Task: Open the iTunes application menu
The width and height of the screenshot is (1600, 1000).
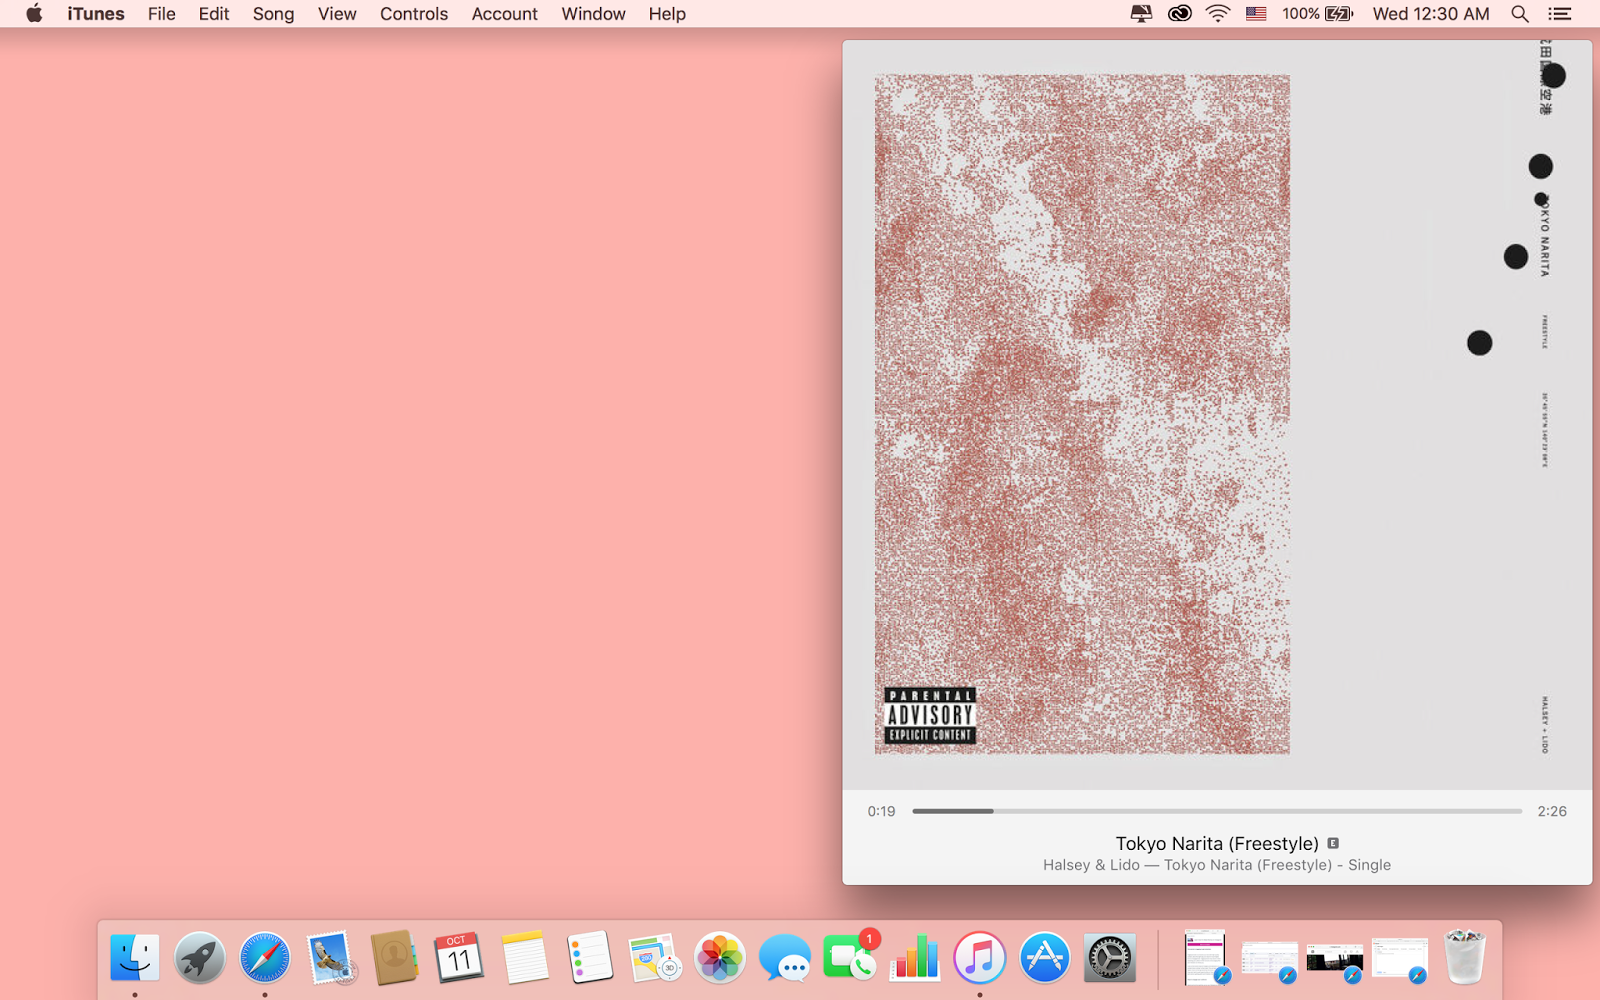Action: [x=96, y=14]
